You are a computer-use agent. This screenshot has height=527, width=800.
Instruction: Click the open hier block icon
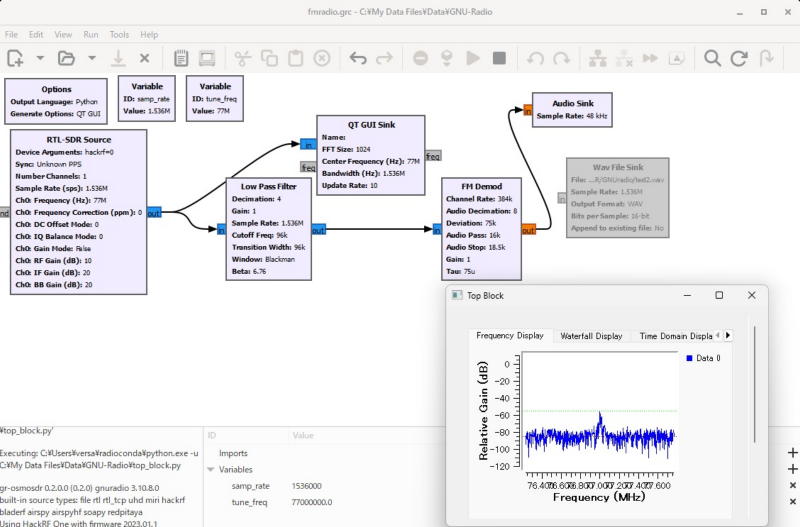(x=766, y=58)
